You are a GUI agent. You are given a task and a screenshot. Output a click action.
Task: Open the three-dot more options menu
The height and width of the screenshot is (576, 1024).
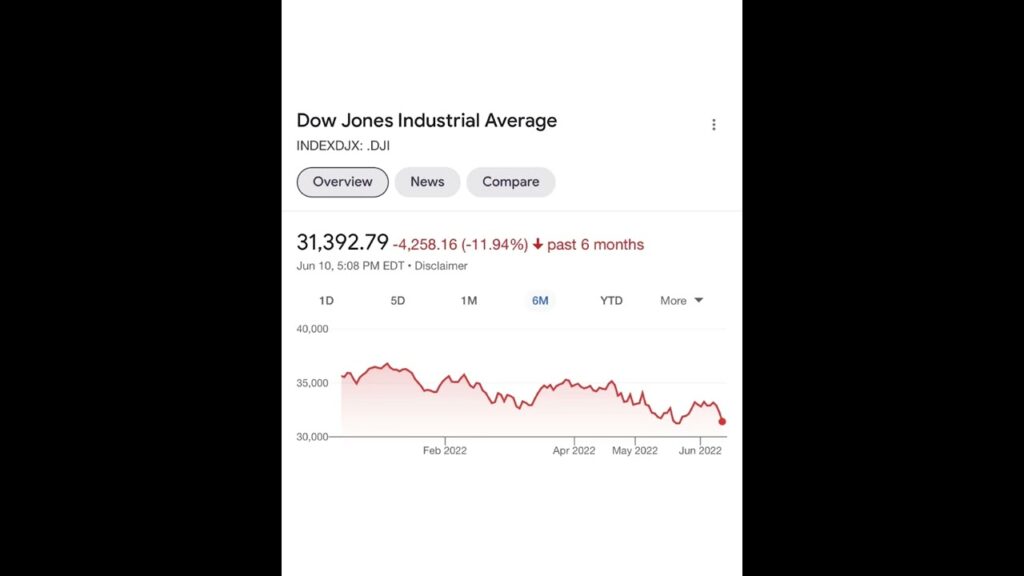click(713, 125)
